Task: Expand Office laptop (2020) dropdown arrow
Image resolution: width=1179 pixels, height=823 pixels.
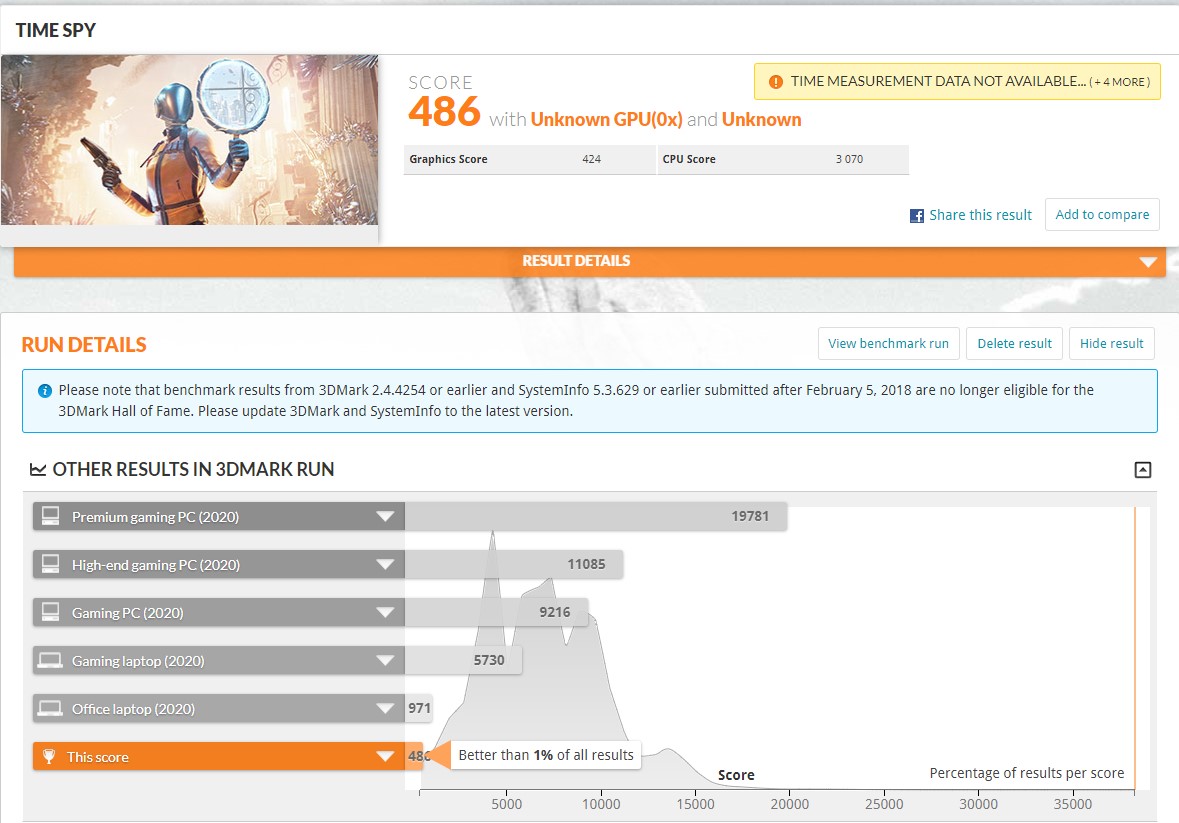Action: pyautogui.click(x=385, y=709)
